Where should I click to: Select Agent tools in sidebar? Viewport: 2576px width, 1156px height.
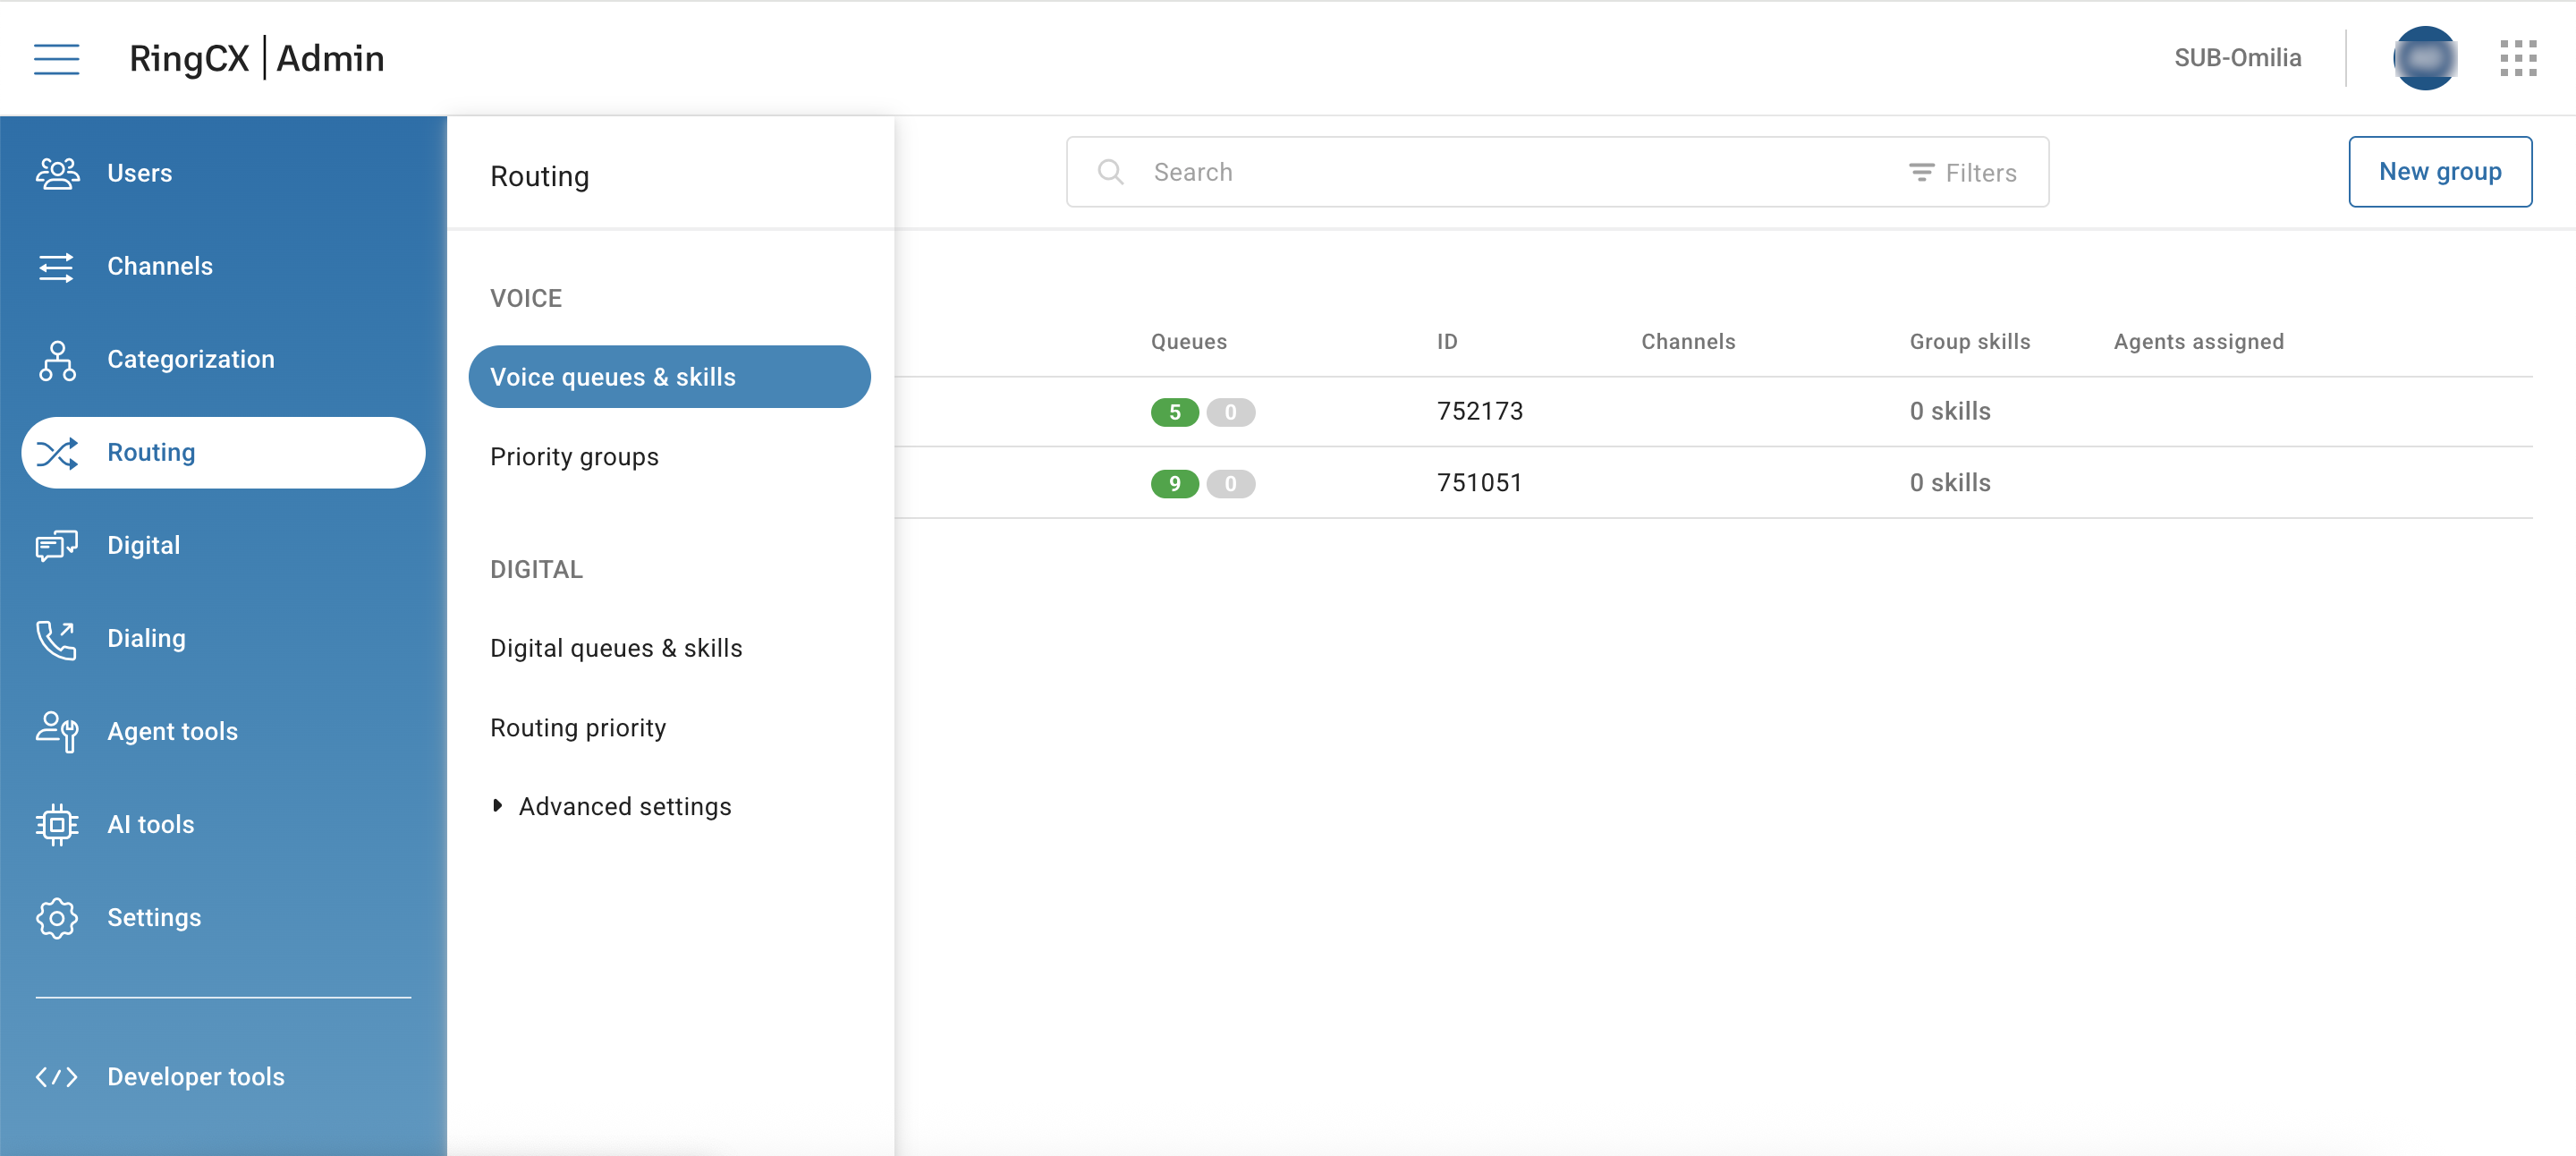(172, 732)
